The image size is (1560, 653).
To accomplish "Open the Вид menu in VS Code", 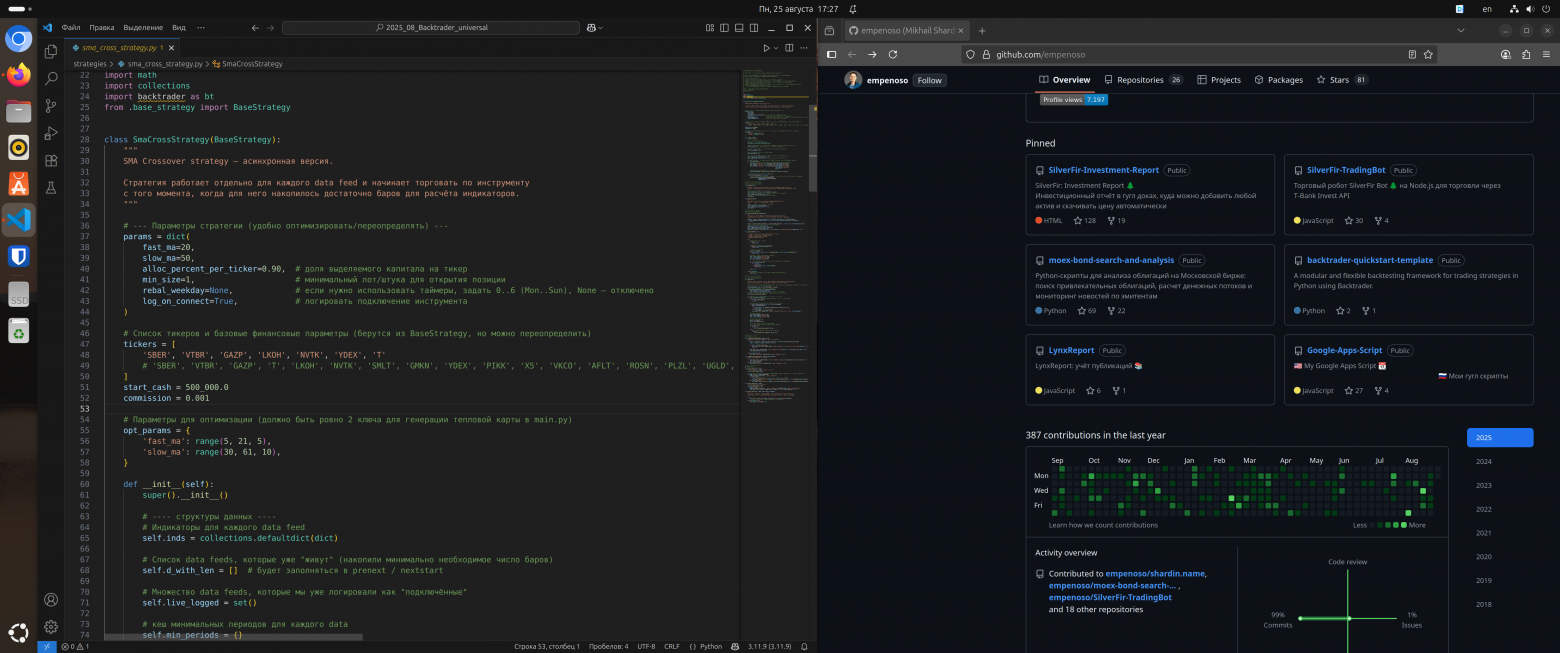I will [x=179, y=28].
